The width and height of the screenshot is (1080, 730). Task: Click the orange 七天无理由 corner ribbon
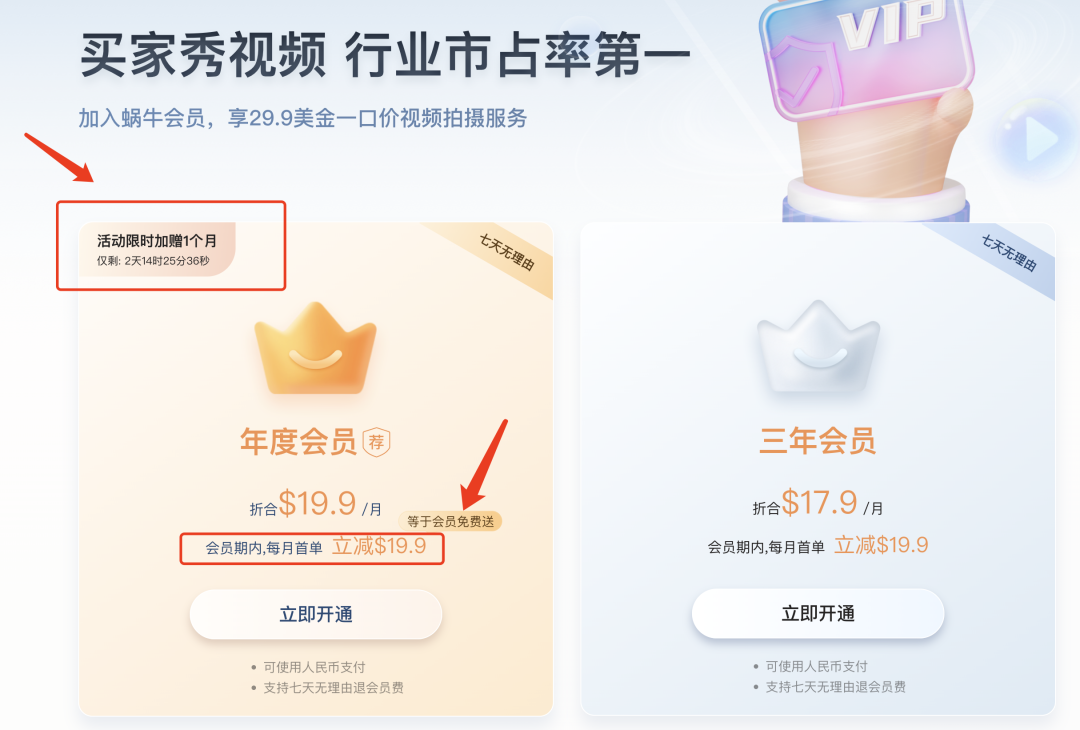[x=508, y=253]
